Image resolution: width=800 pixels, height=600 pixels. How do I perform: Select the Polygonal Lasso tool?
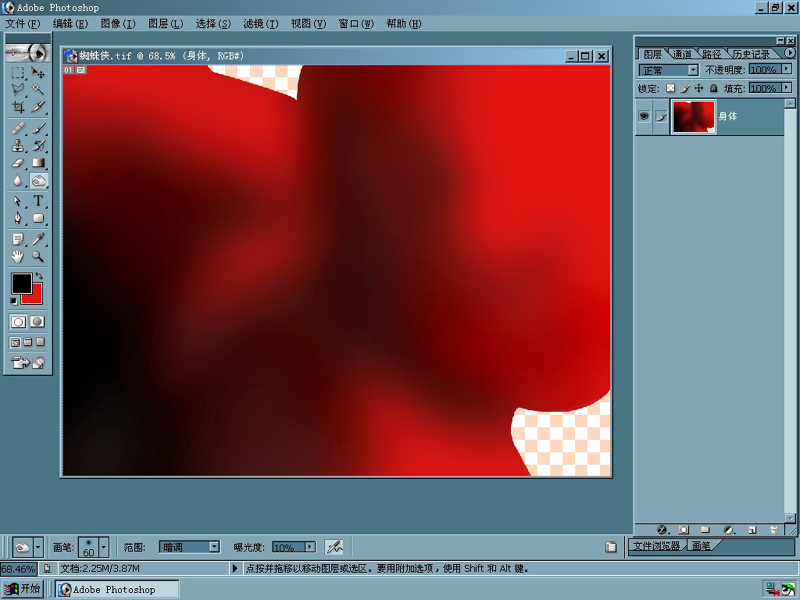click(18, 90)
